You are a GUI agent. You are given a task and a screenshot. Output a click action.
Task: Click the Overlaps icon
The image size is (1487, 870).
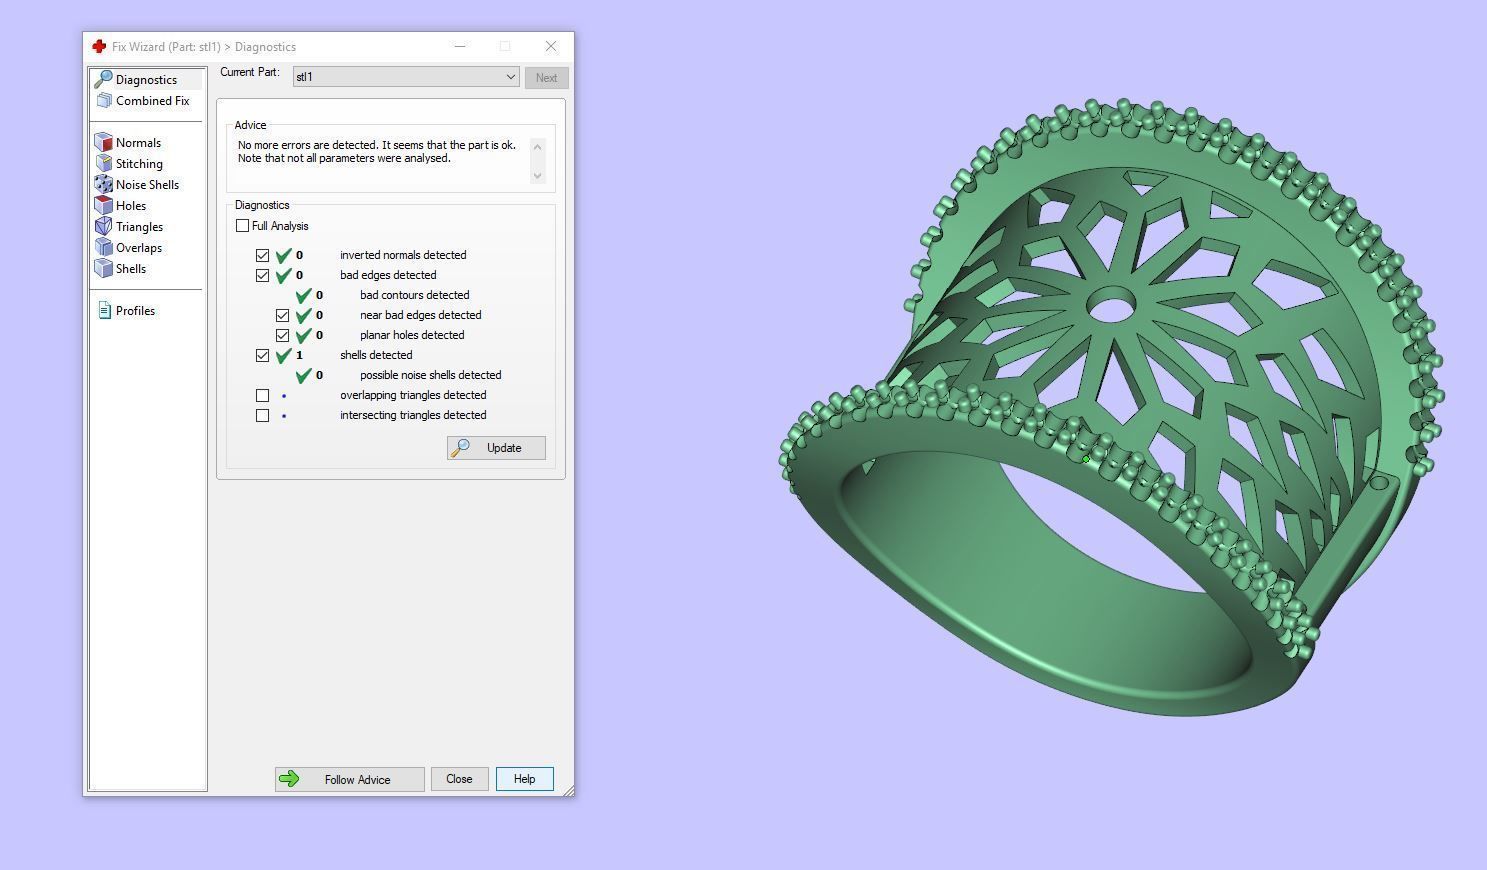tap(103, 247)
